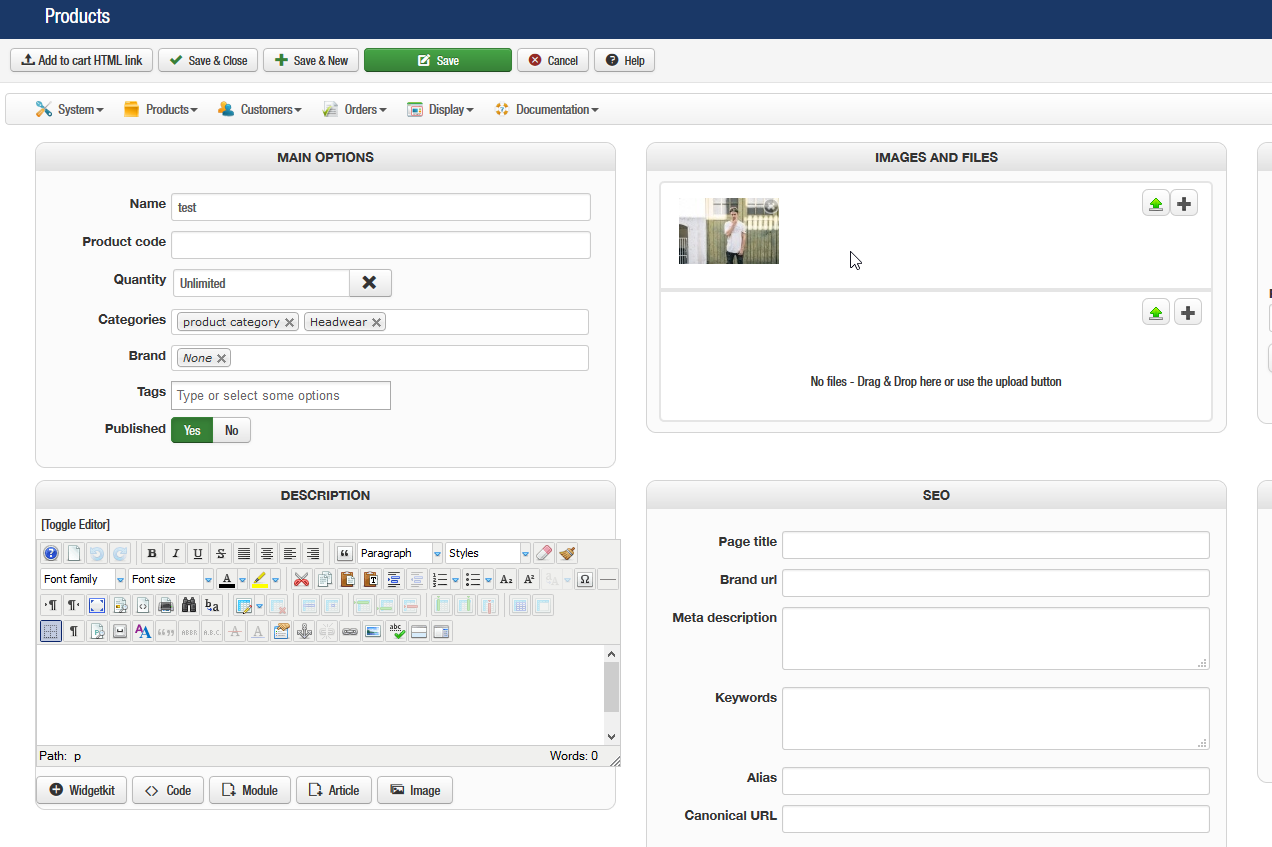Click plus icon in files section
This screenshot has width=1272, height=847.
[x=1187, y=313]
